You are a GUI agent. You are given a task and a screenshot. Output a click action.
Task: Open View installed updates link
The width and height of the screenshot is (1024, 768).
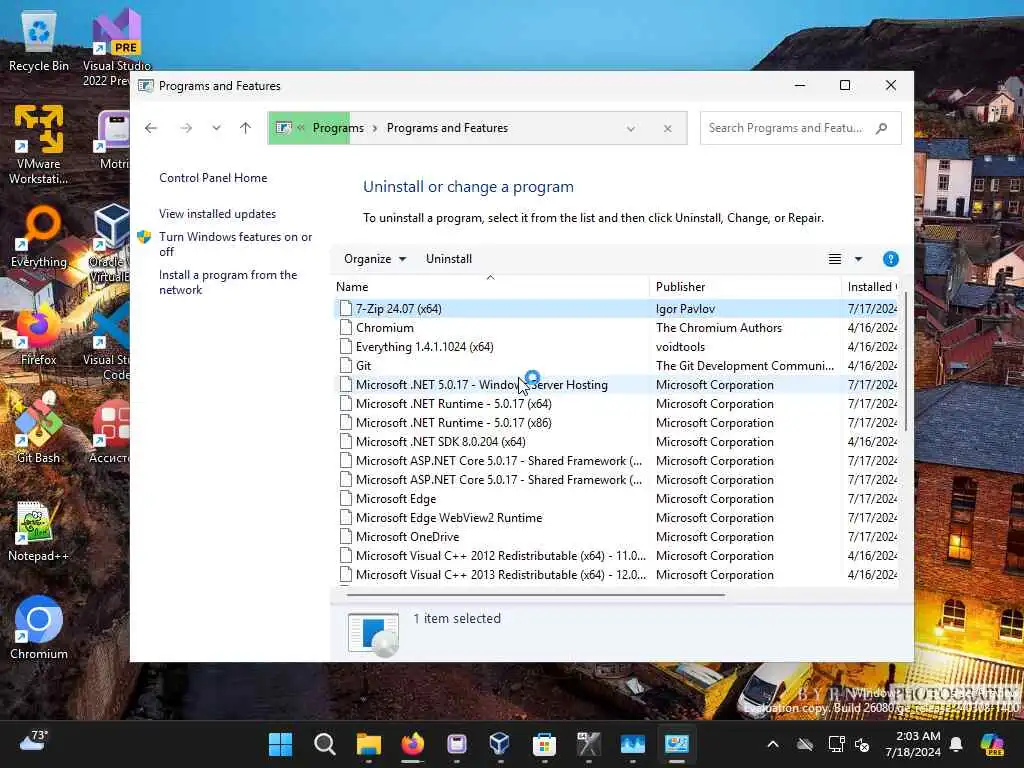[x=217, y=214]
